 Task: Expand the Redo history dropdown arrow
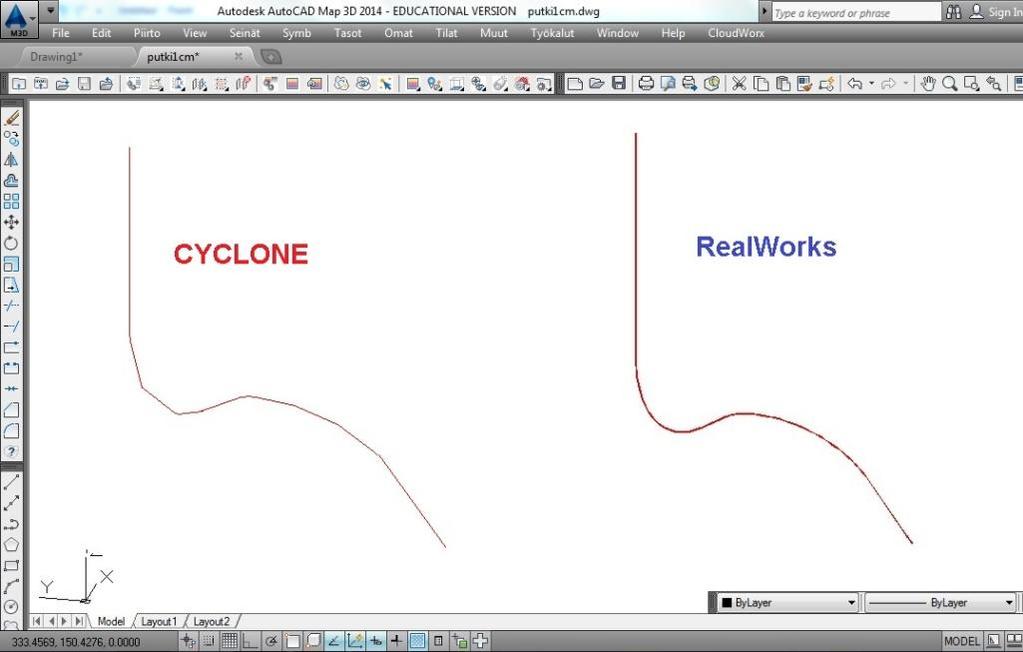905,84
